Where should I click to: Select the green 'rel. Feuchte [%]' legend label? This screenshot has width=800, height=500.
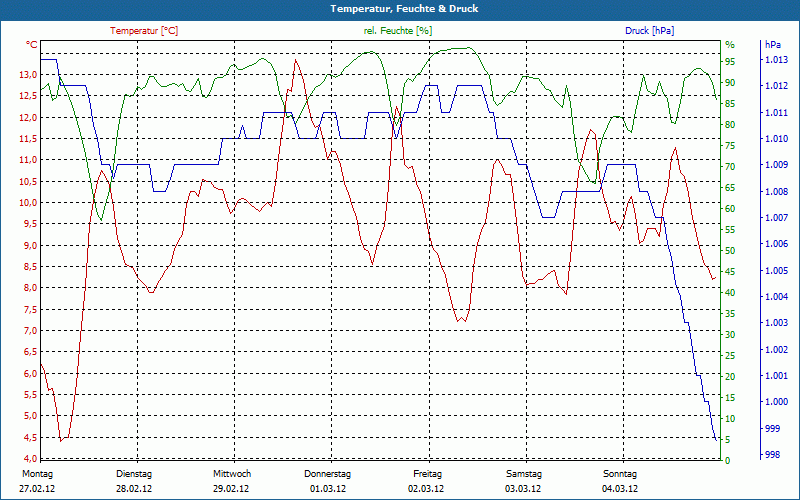(398, 31)
